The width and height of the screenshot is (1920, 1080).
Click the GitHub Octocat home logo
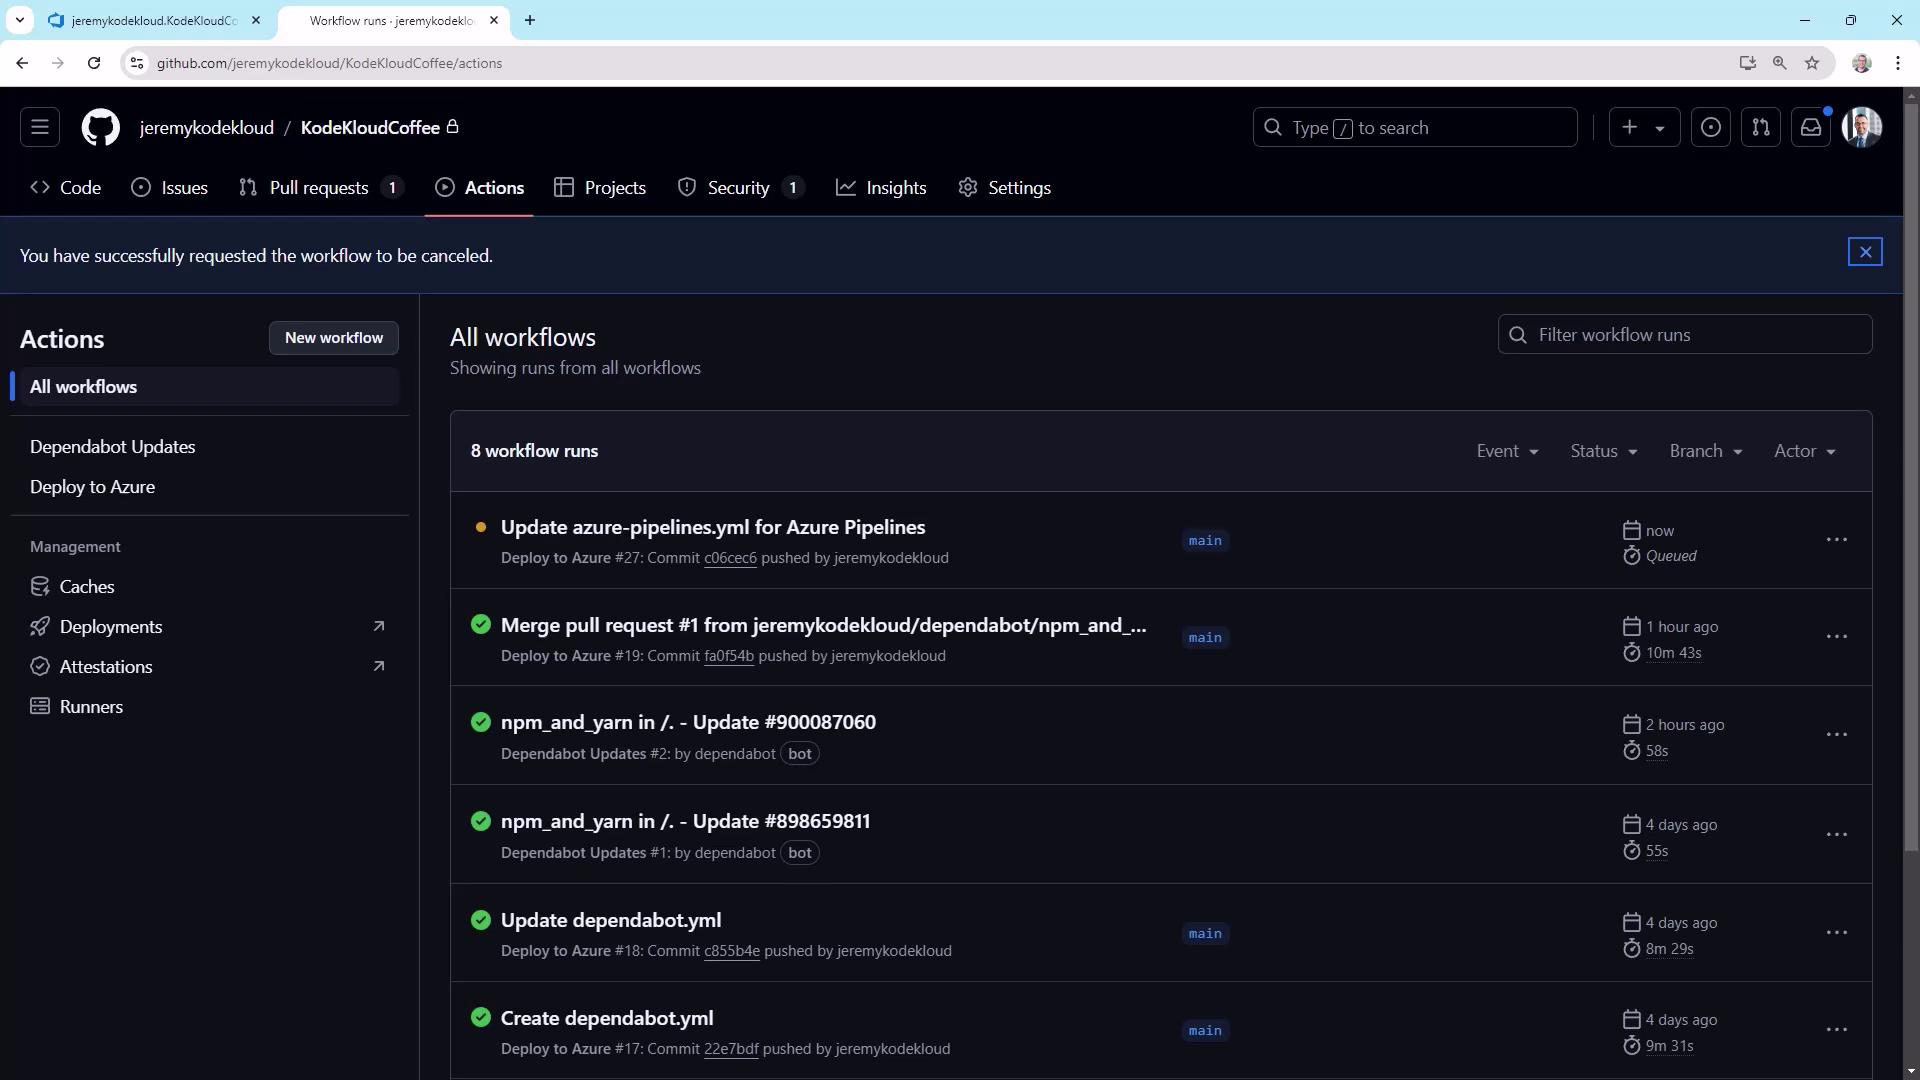(x=100, y=128)
